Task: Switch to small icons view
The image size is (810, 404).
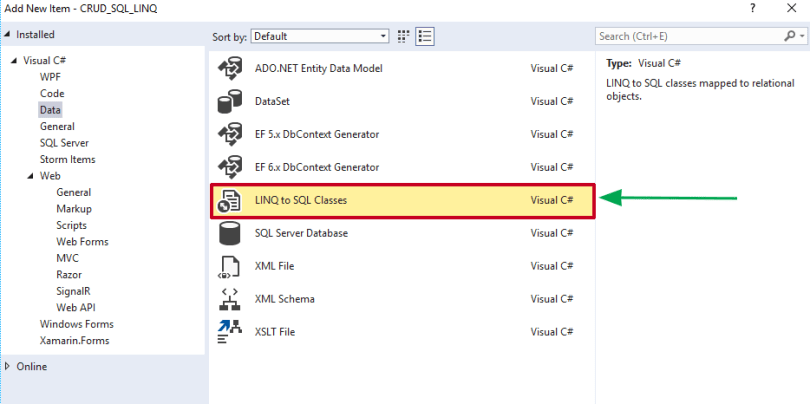Action: pyautogui.click(x=404, y=36)
